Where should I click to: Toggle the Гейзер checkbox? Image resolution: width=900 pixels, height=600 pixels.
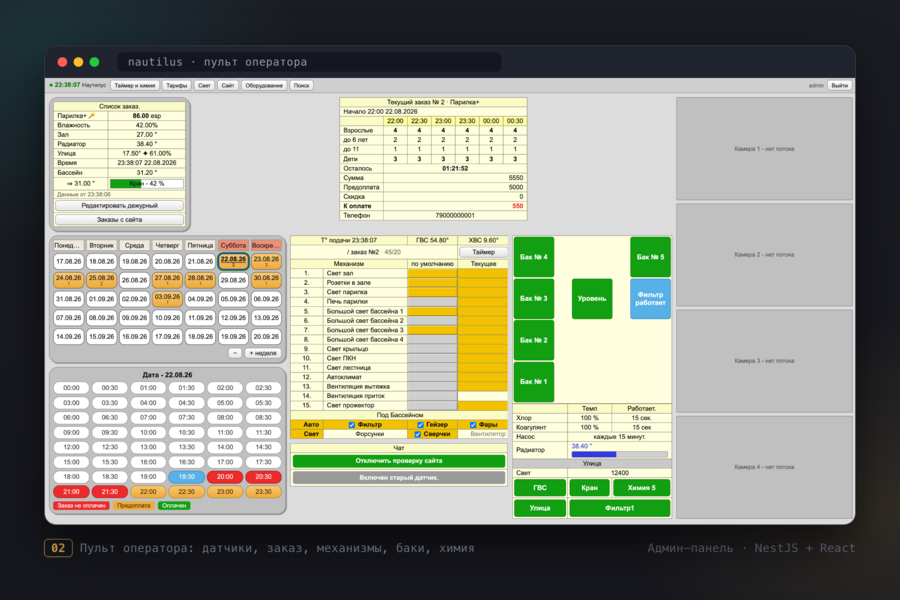click(420, 425)
